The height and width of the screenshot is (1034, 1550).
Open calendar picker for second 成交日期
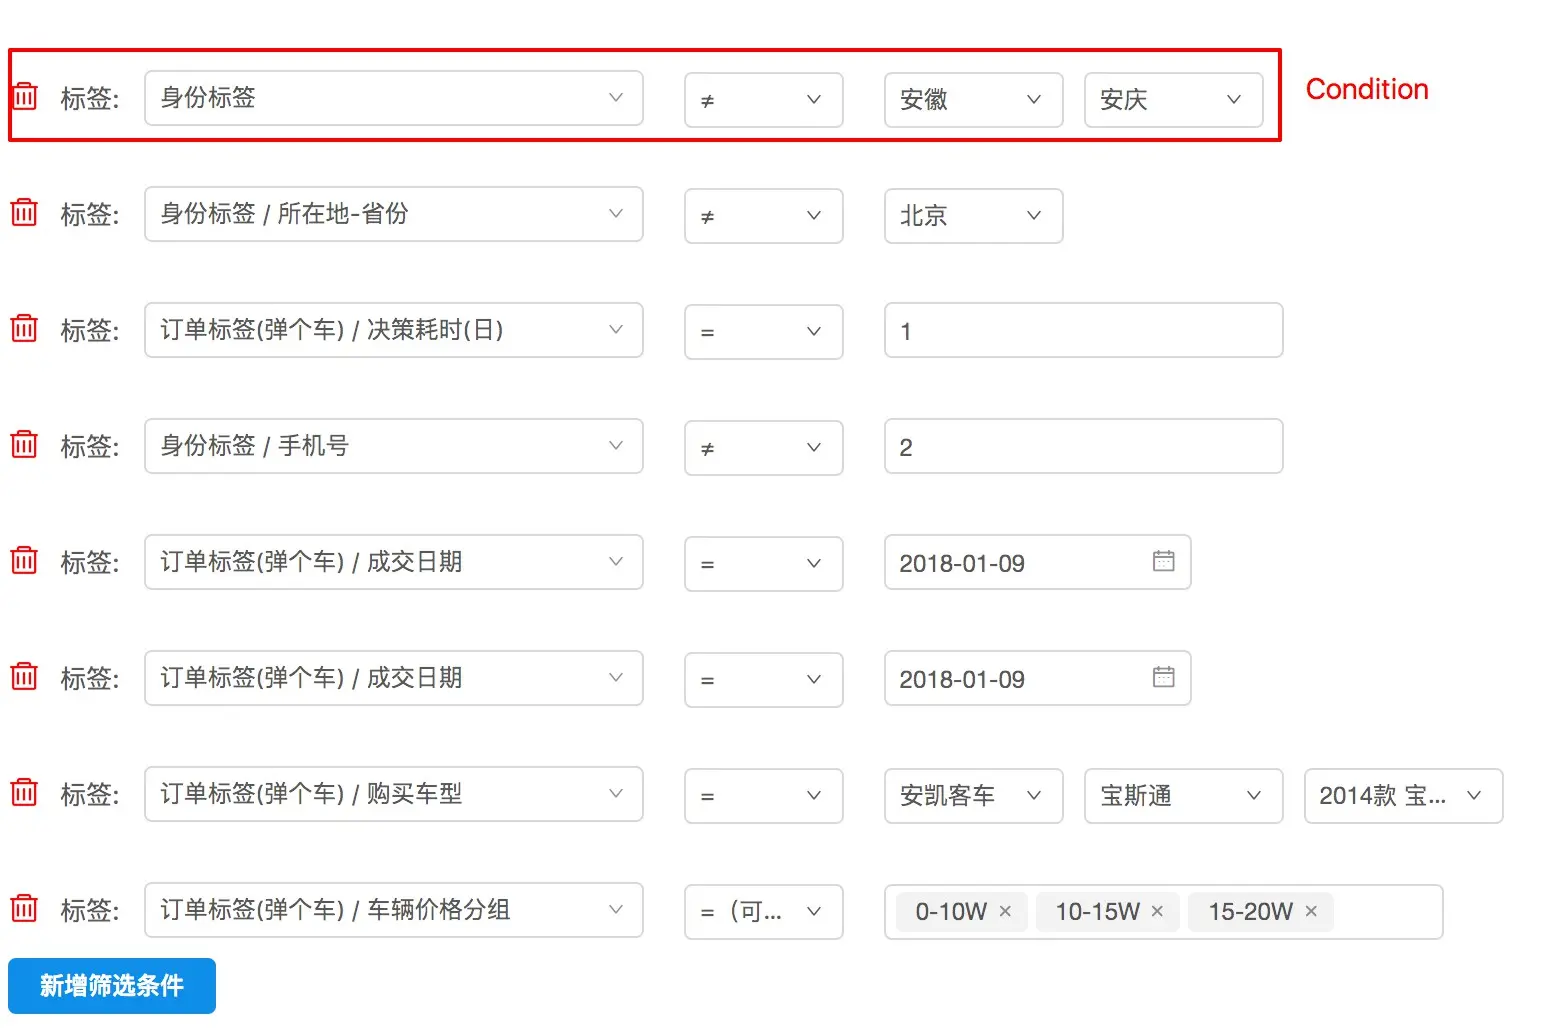(1163, 677)
